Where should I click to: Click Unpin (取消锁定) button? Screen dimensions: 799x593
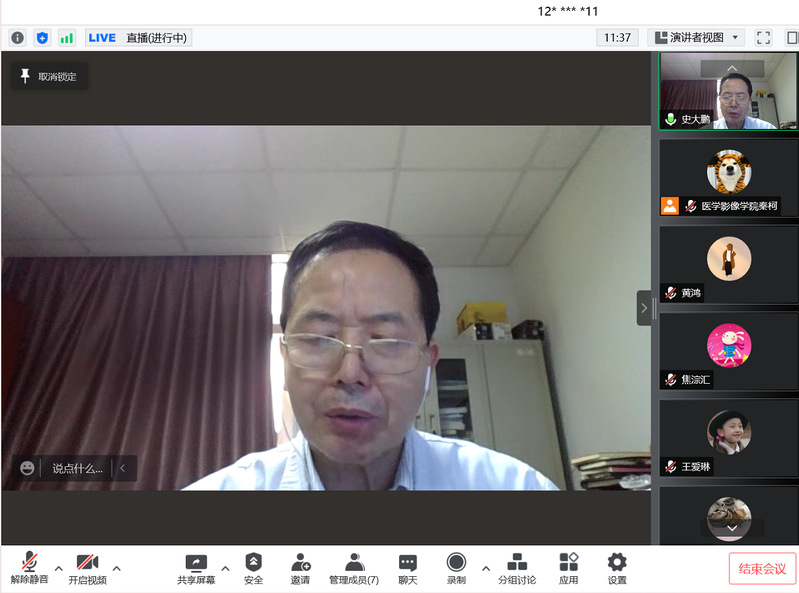tap(48, 76)
